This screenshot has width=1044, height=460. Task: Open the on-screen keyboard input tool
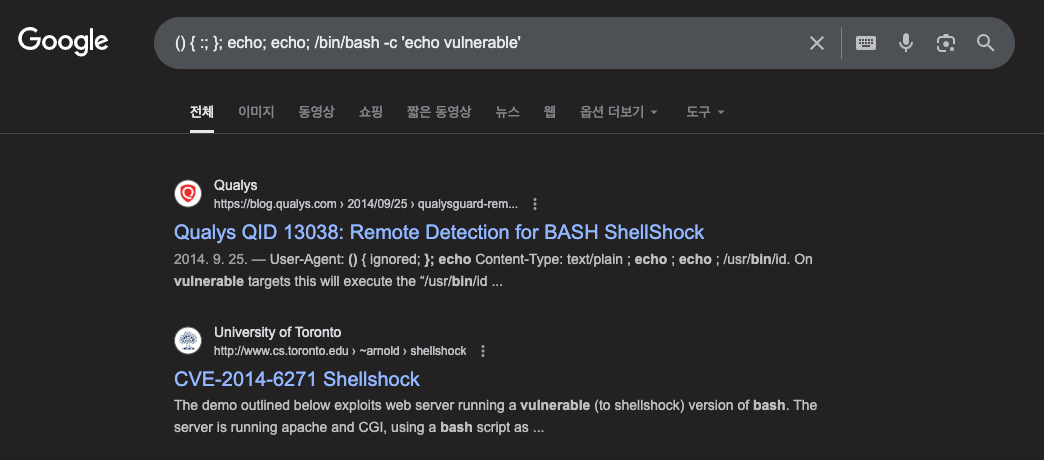click(866, 43)
